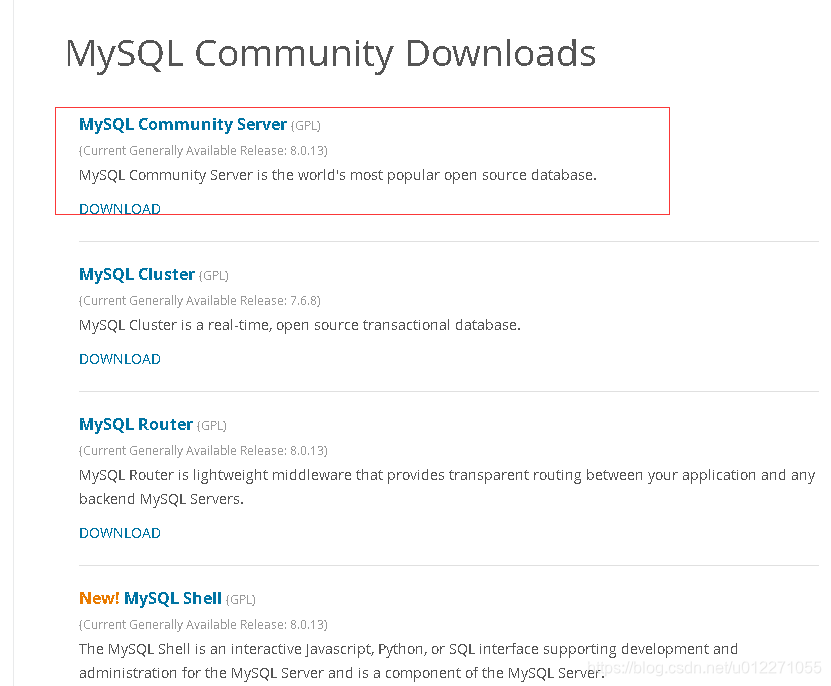831x686 pixels.
Task: Click the 'real-time, open source transactional database' sentence
Action: pos(300,325)
